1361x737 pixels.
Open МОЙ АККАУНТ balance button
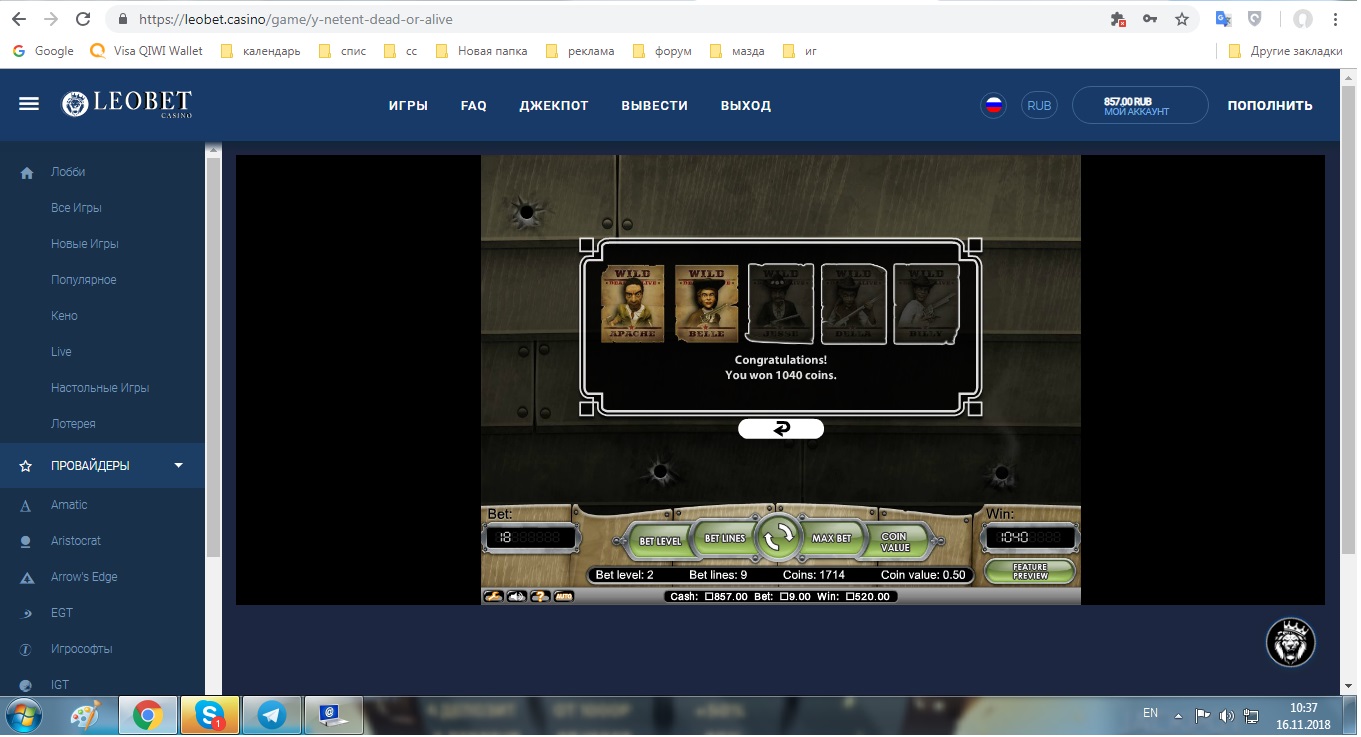[1140, 105]
